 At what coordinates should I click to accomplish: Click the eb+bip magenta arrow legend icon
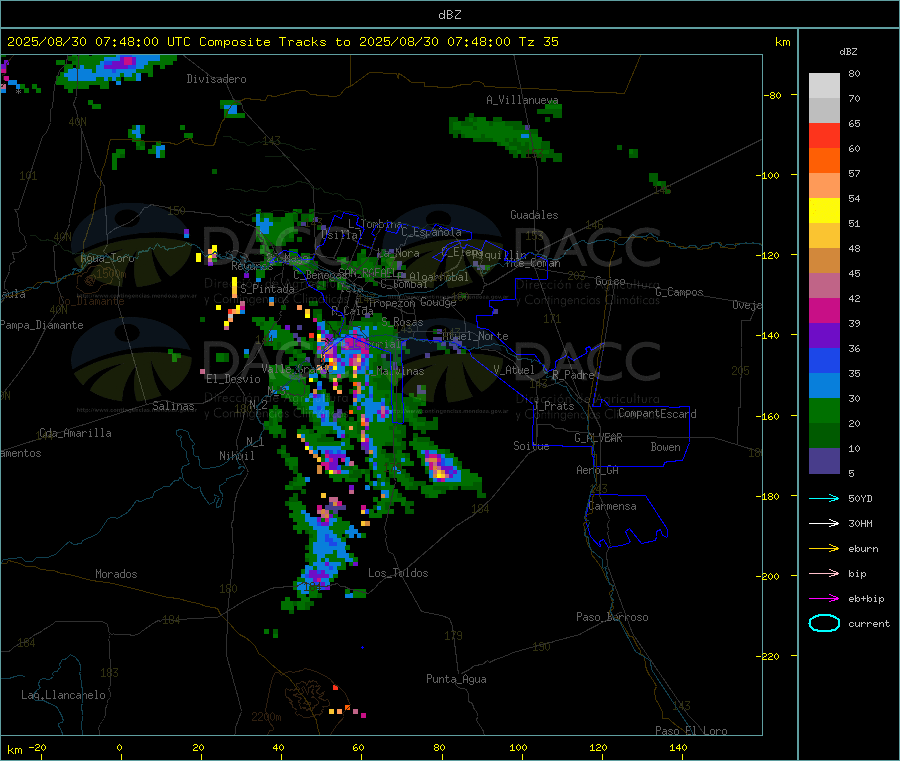[824, 599]
